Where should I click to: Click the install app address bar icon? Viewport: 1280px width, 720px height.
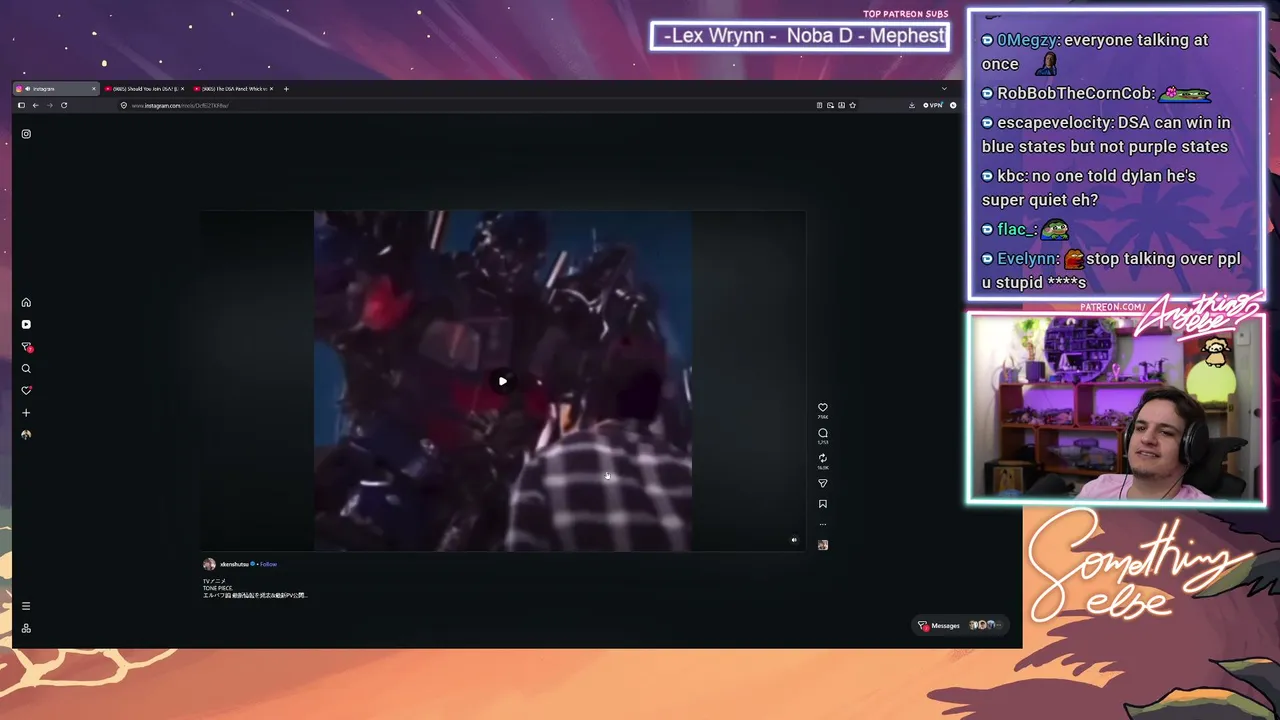click(x=841, y=105)
